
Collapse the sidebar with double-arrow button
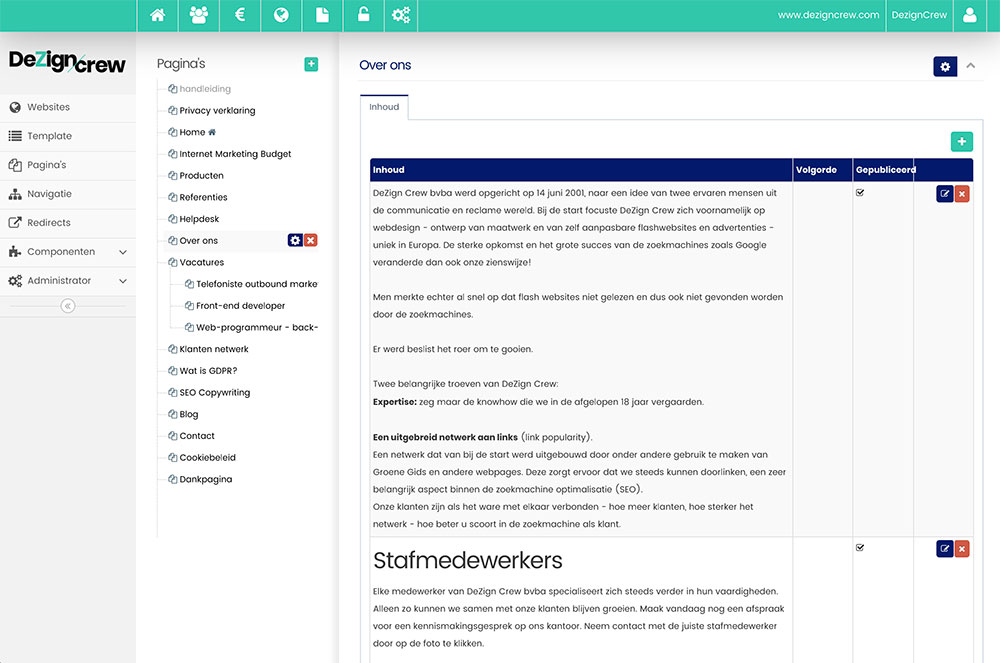tap(68, 306)
